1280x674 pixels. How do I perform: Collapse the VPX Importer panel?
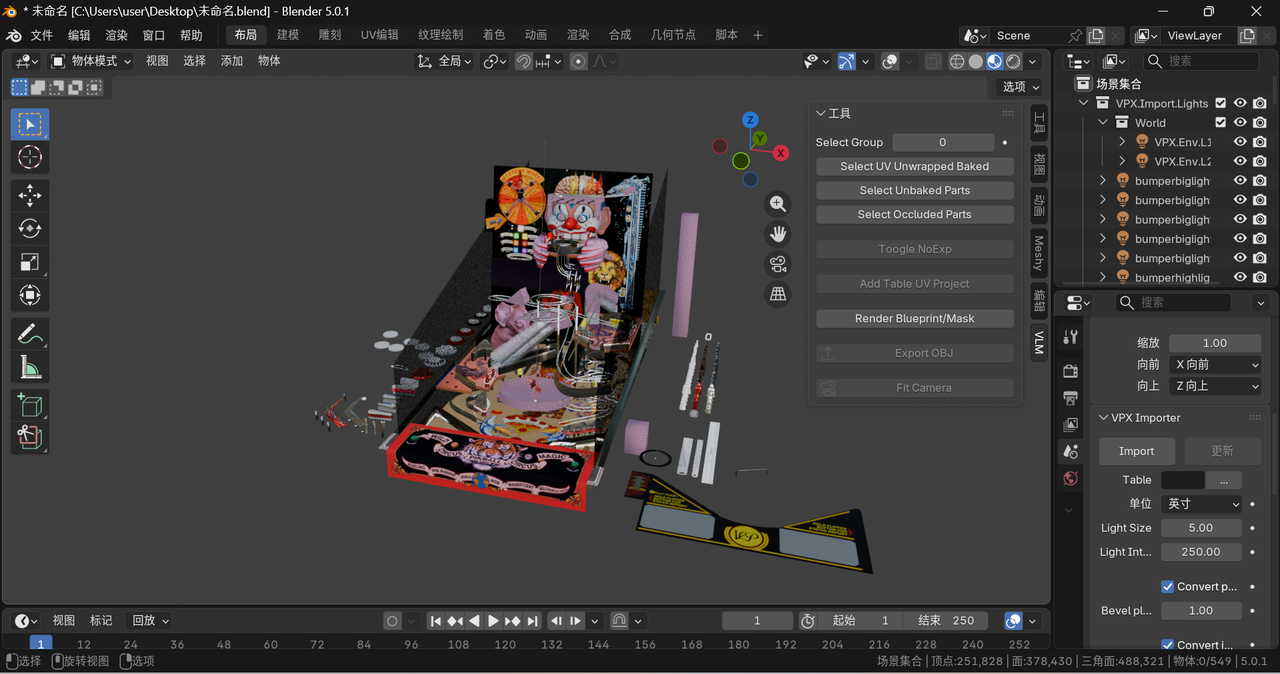click(1103, 418)
